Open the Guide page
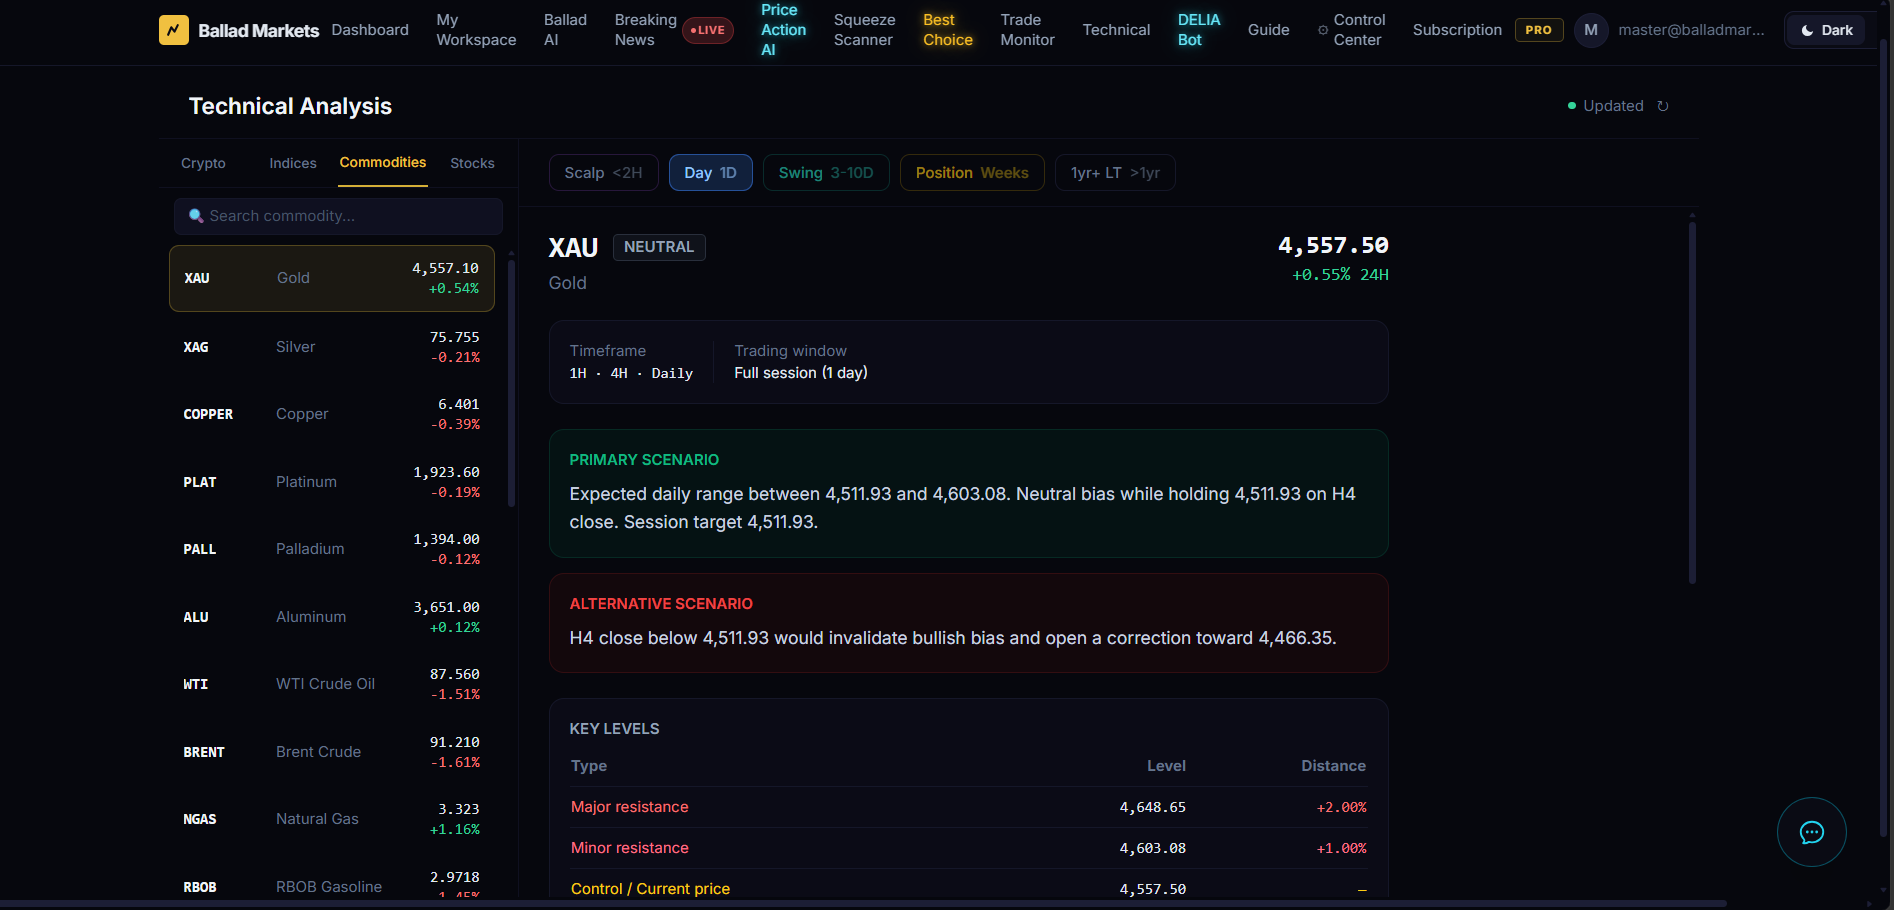This screenshot has width=1894, height=910. pos(1268,30)
